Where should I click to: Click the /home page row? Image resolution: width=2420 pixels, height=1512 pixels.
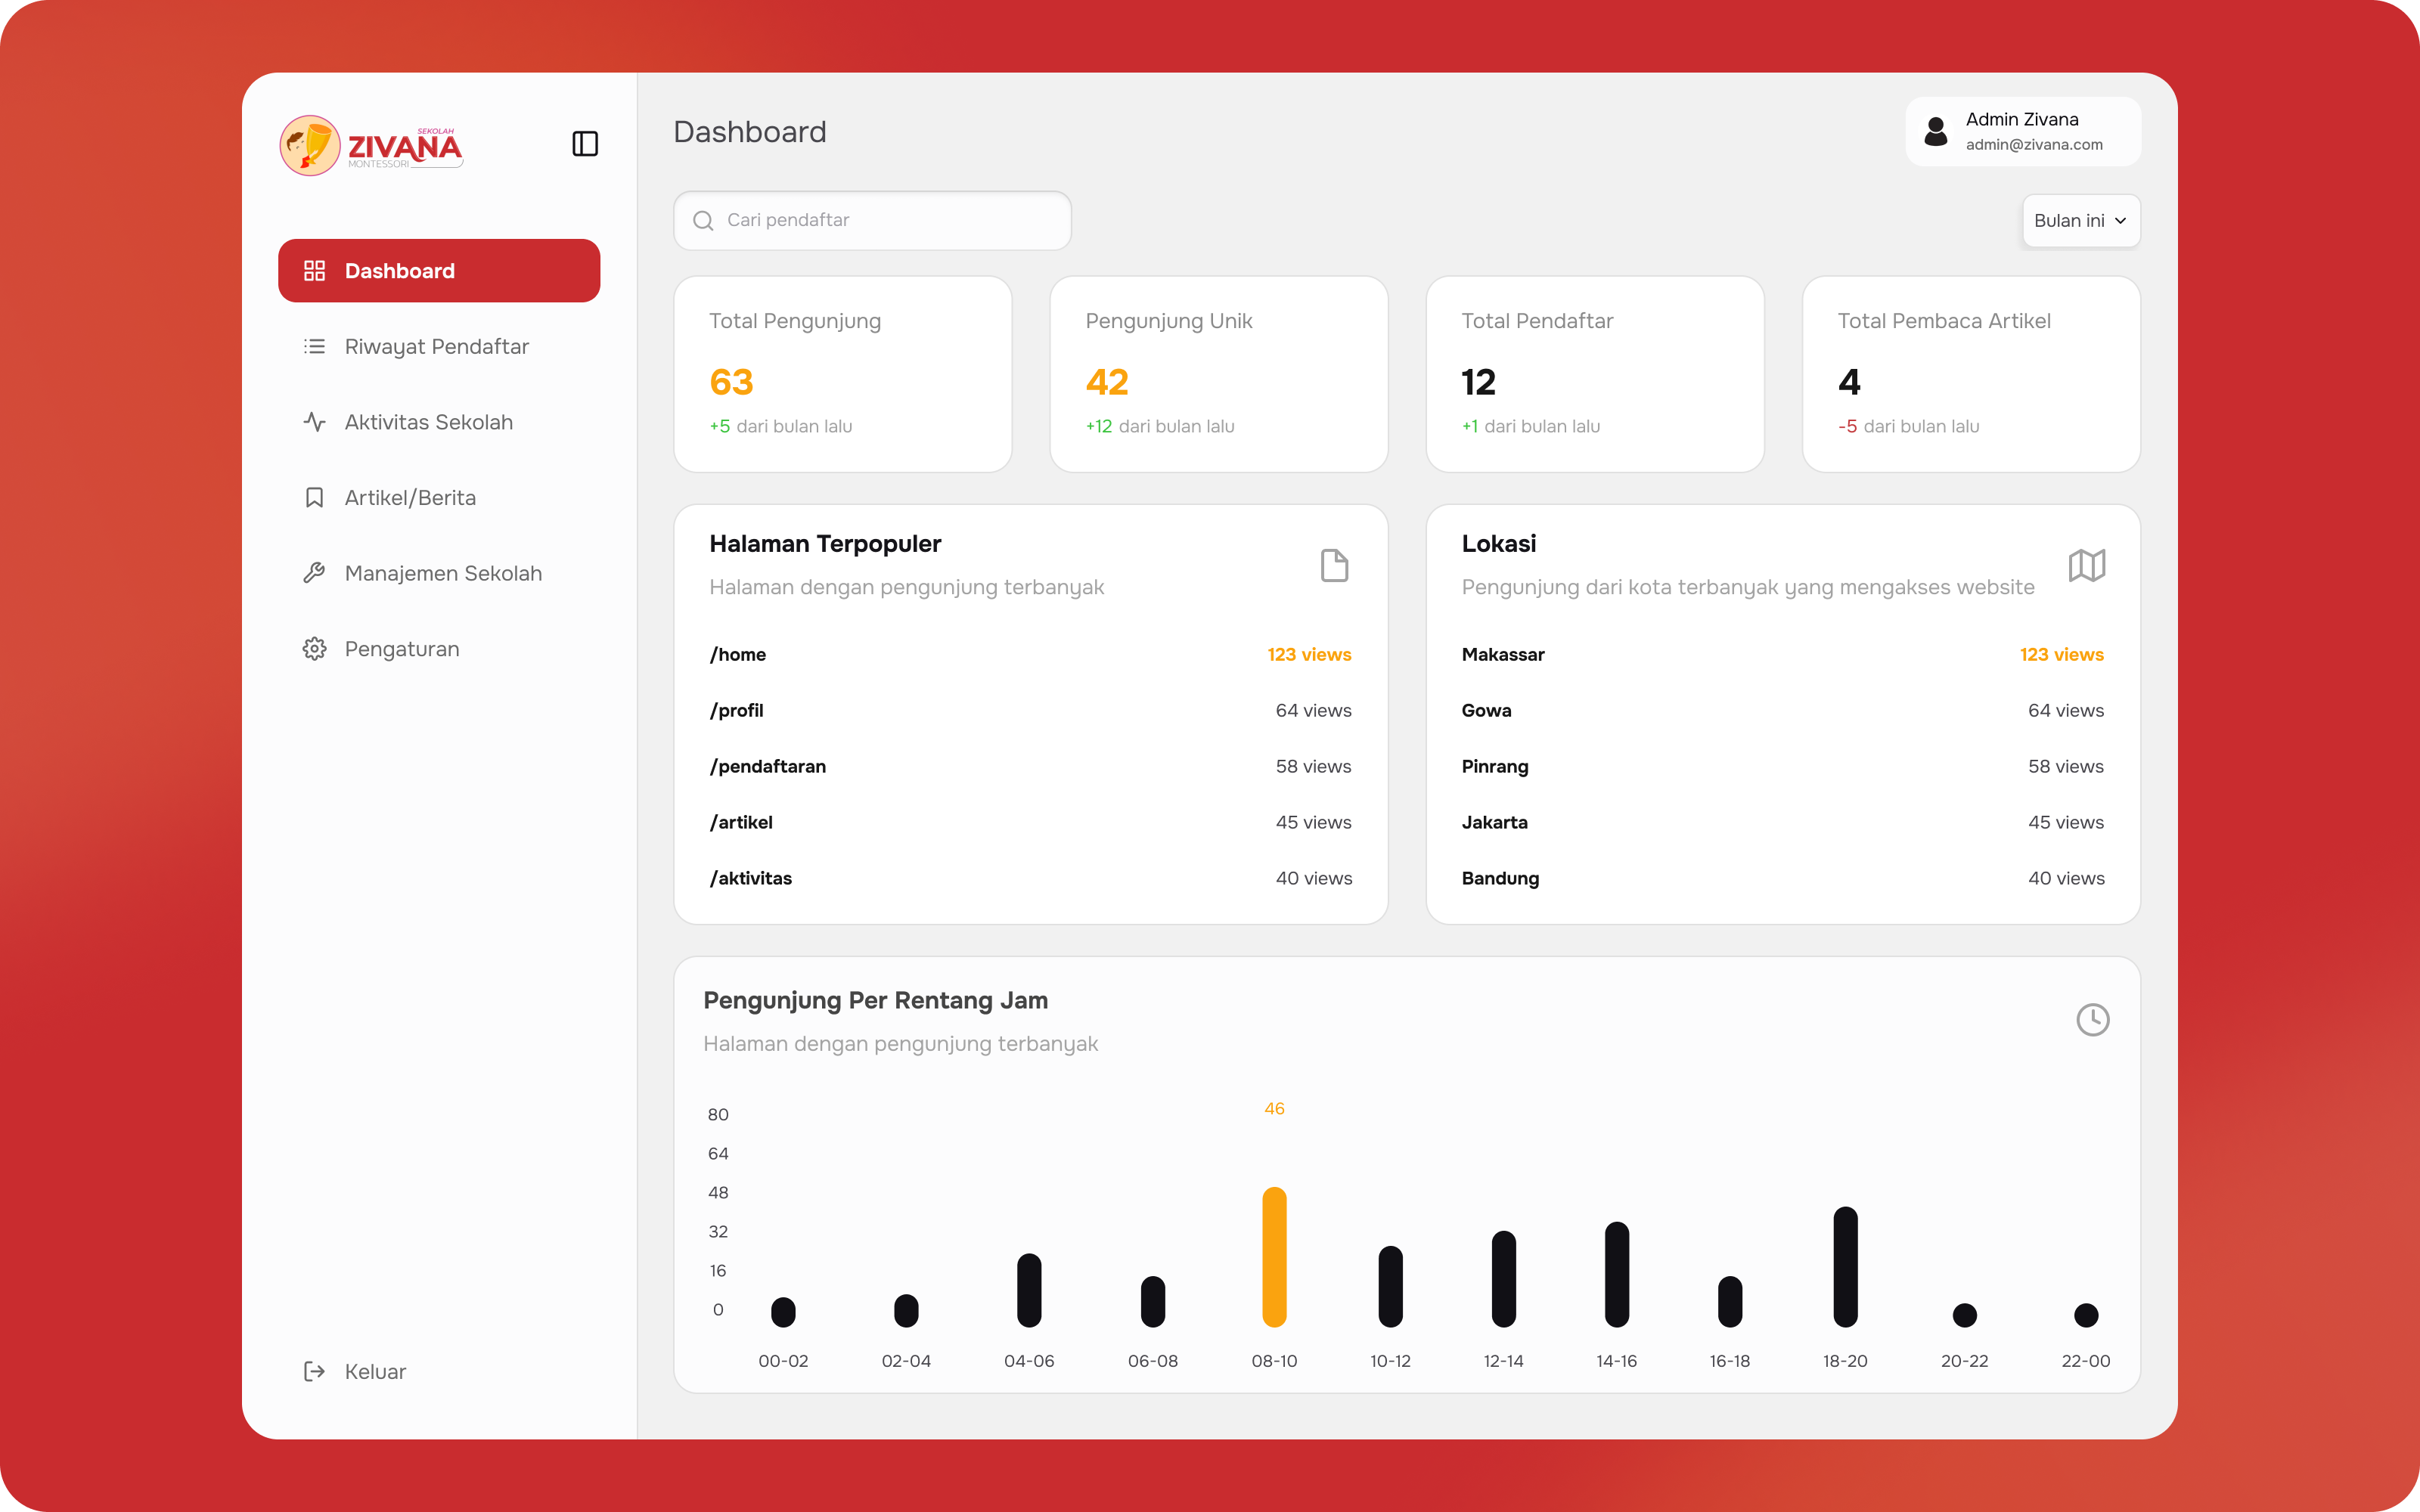(1030, 655)
